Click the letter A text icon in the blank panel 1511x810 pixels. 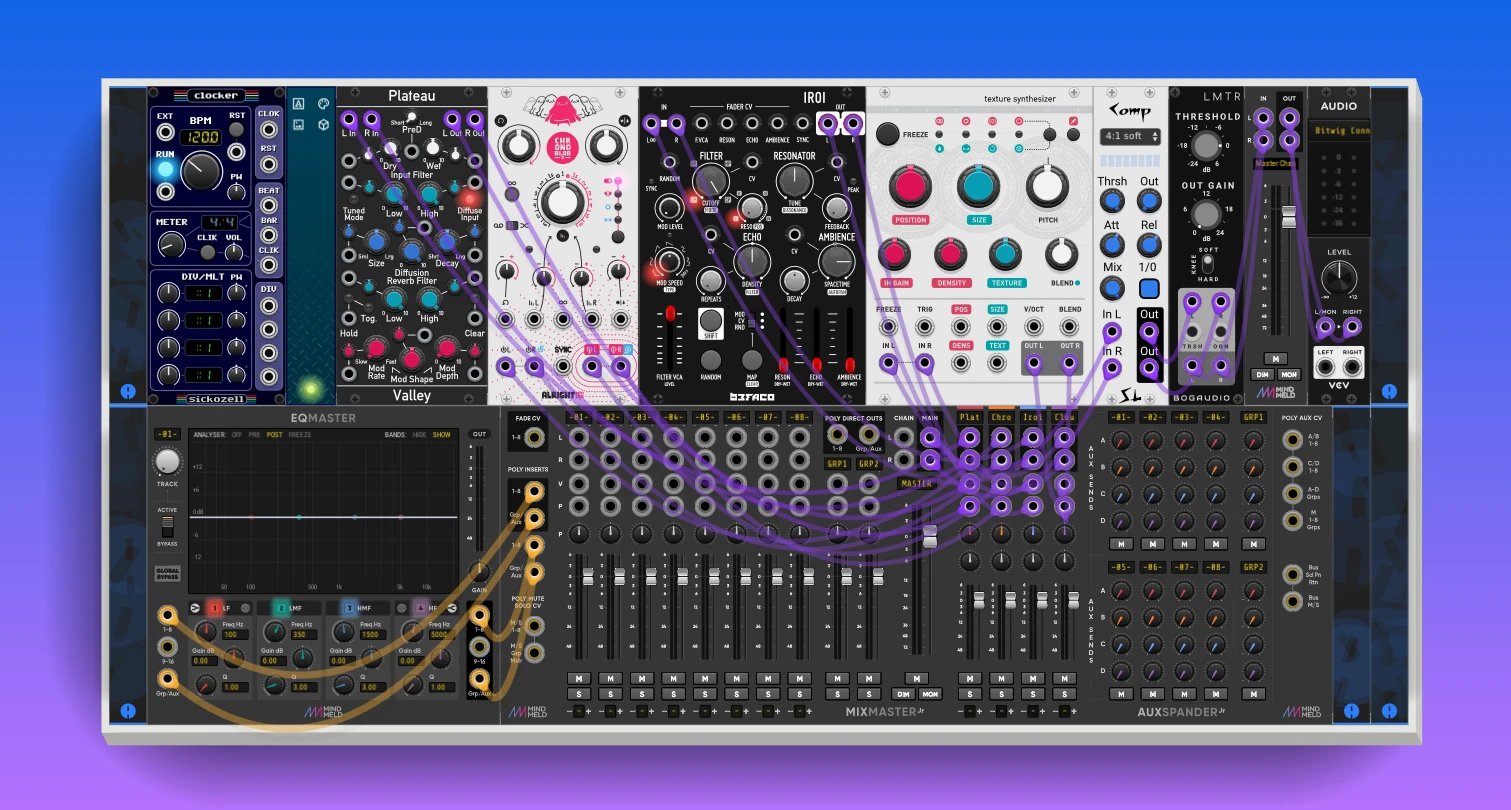(298, 103)
